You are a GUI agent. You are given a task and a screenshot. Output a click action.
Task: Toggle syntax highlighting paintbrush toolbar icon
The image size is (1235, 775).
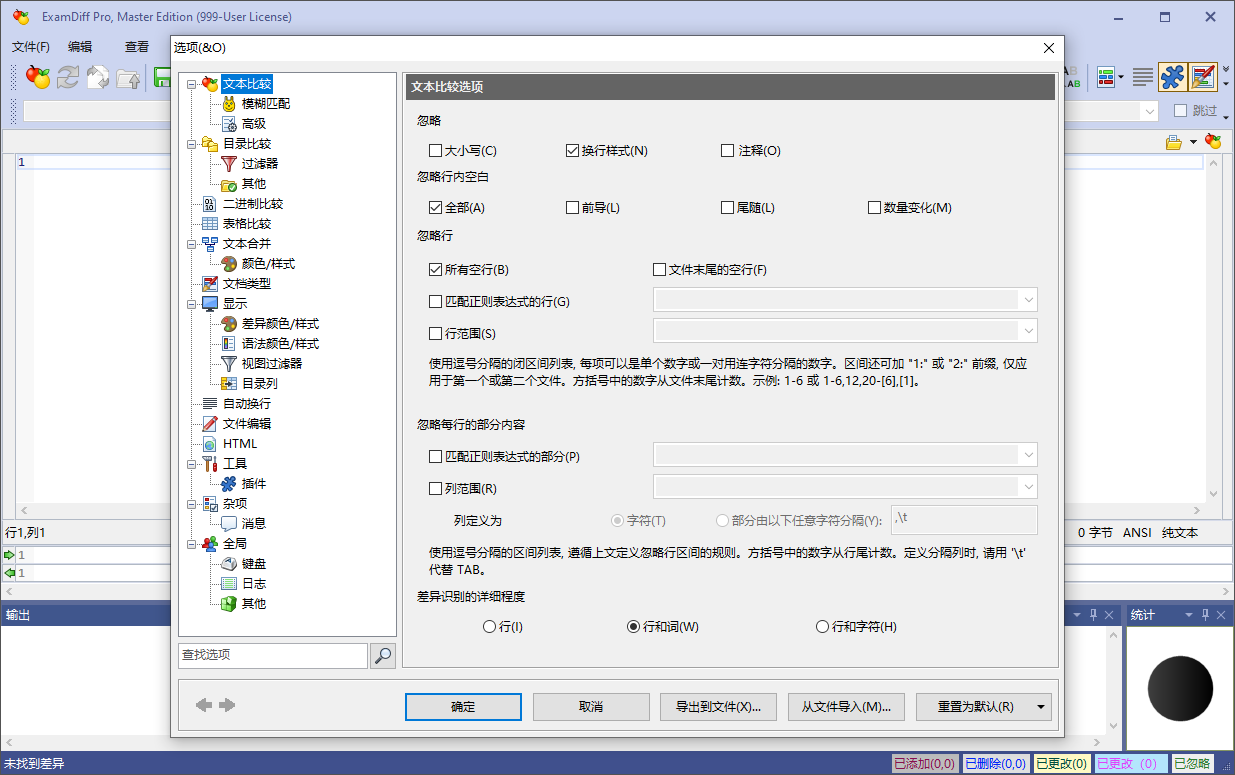[x=1203, y=77]
